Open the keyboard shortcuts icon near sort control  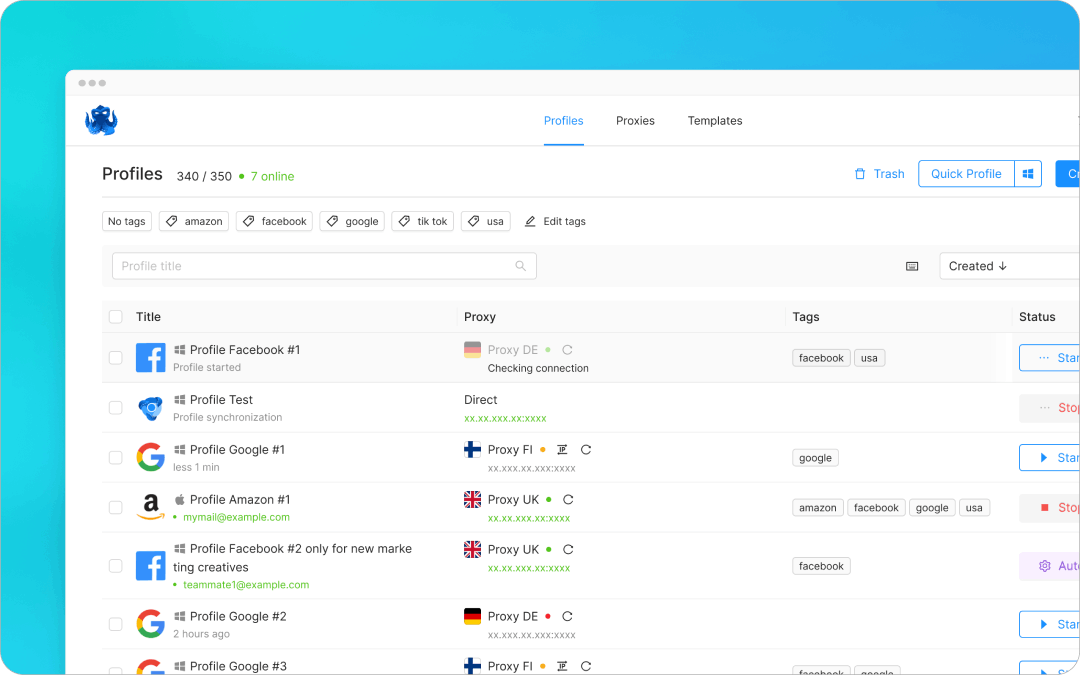[x=911, y=266]
